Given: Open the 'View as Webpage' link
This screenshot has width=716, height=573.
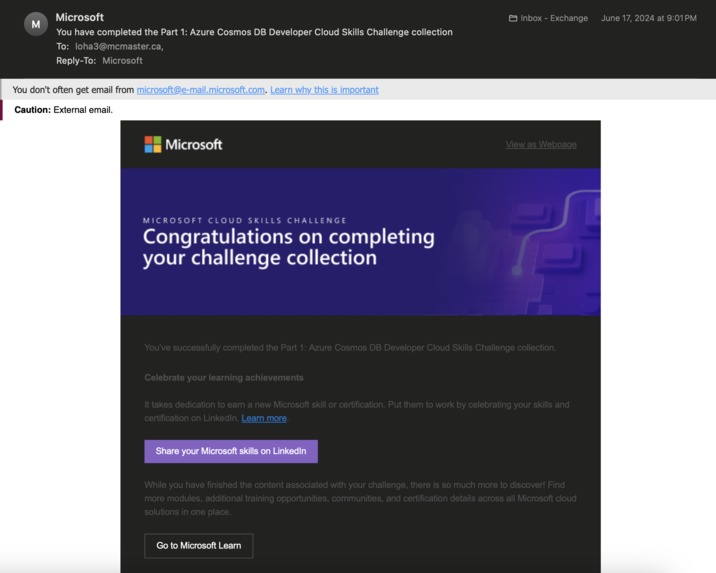Looking at the screenshot, I should 541,144.
